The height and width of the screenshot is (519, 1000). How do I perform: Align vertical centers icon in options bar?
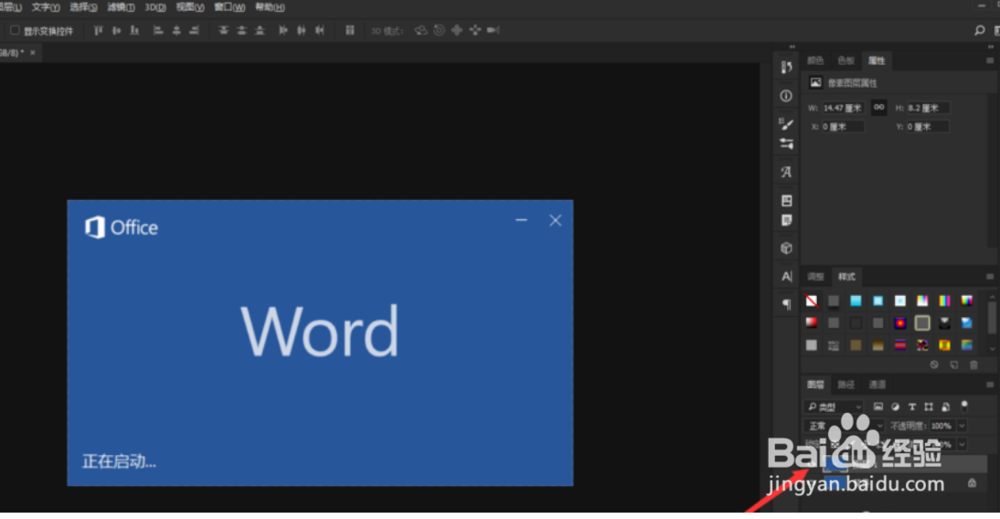(x=116, y=30)
